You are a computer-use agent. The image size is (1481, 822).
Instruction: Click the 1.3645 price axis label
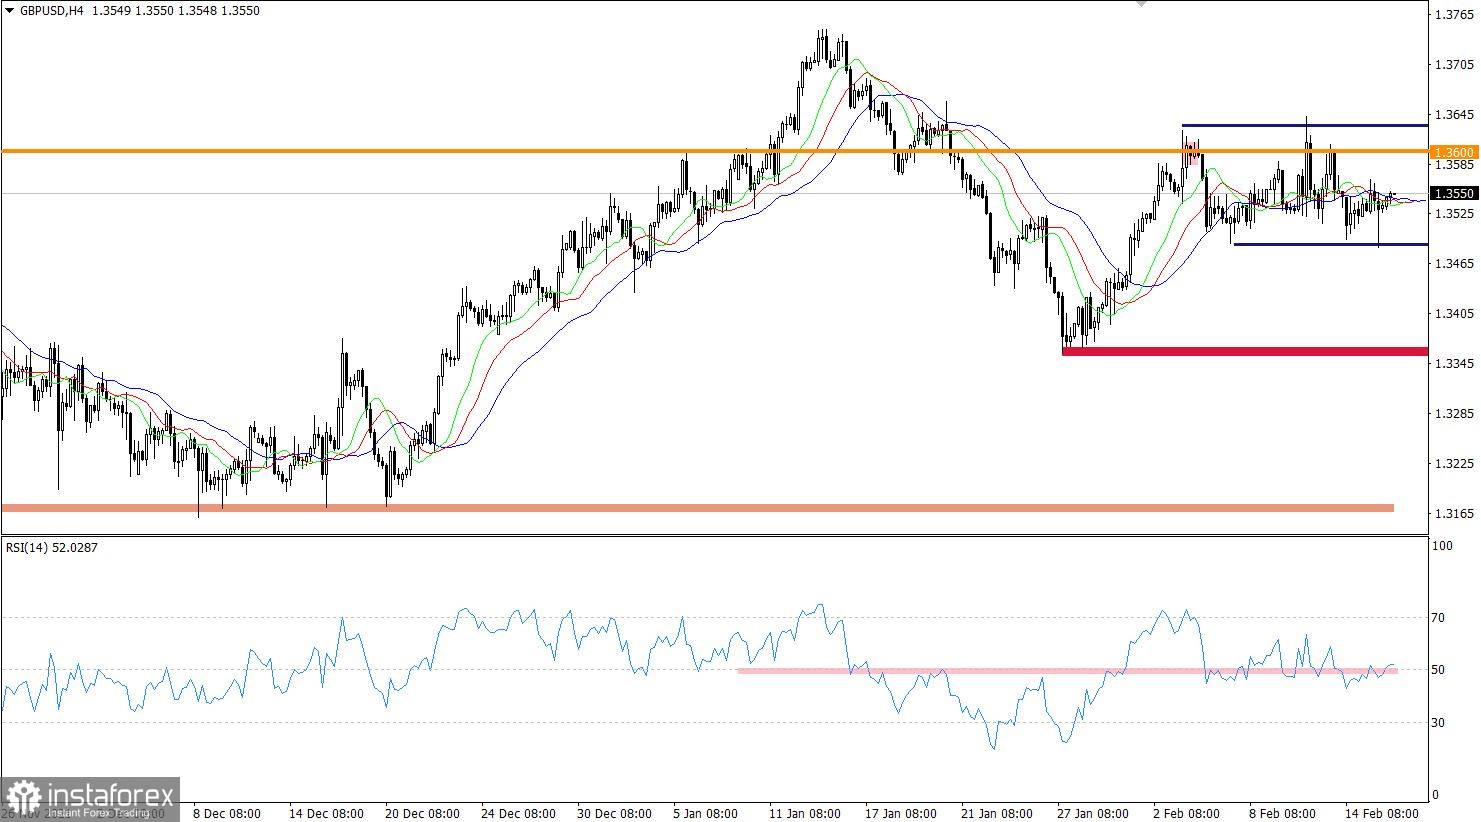(x=1453, y=115)
